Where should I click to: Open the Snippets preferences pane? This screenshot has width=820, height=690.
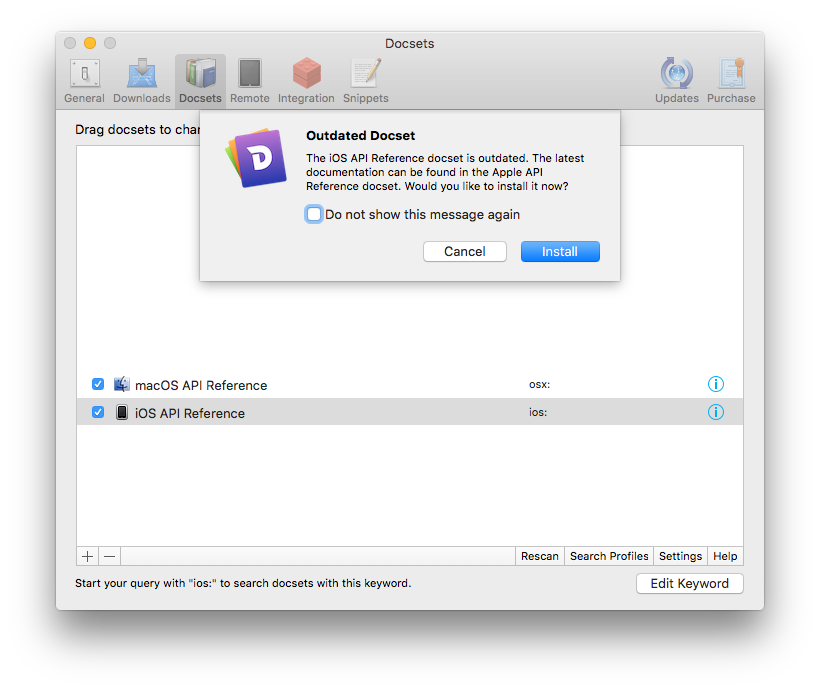tap(366, 81)
